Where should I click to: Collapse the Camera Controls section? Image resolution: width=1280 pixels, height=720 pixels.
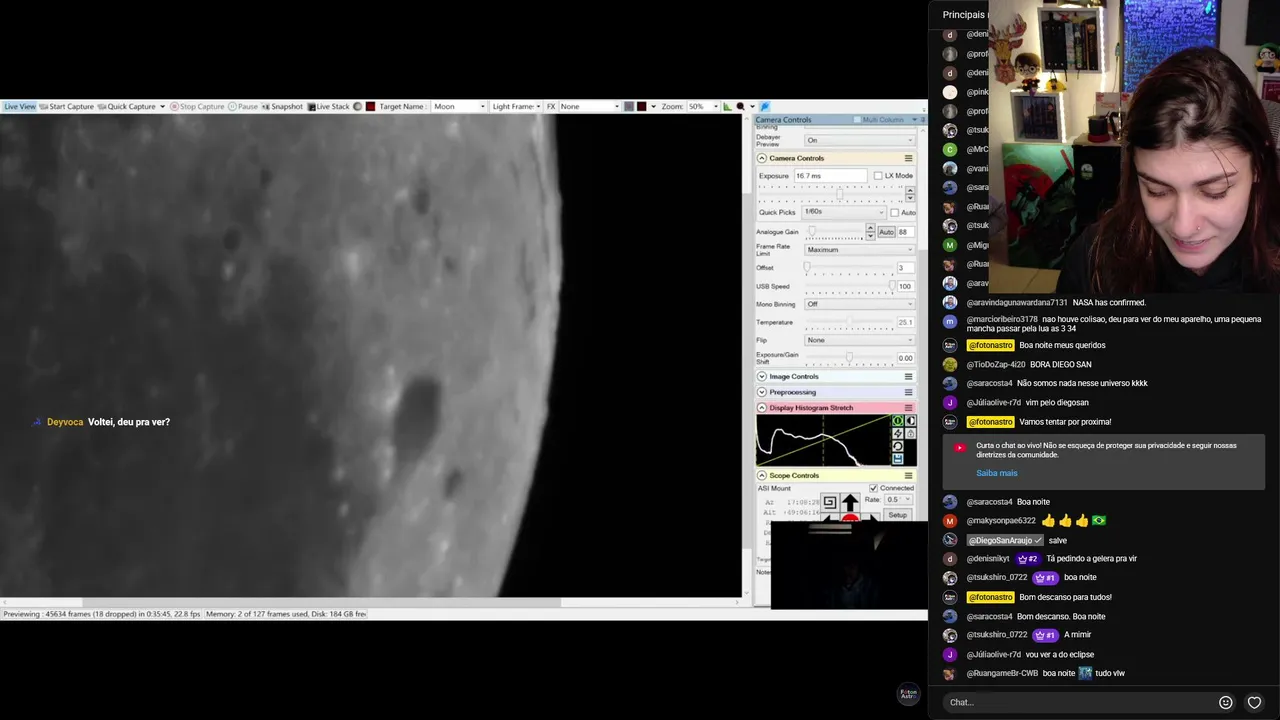click(x=762, y=158)
